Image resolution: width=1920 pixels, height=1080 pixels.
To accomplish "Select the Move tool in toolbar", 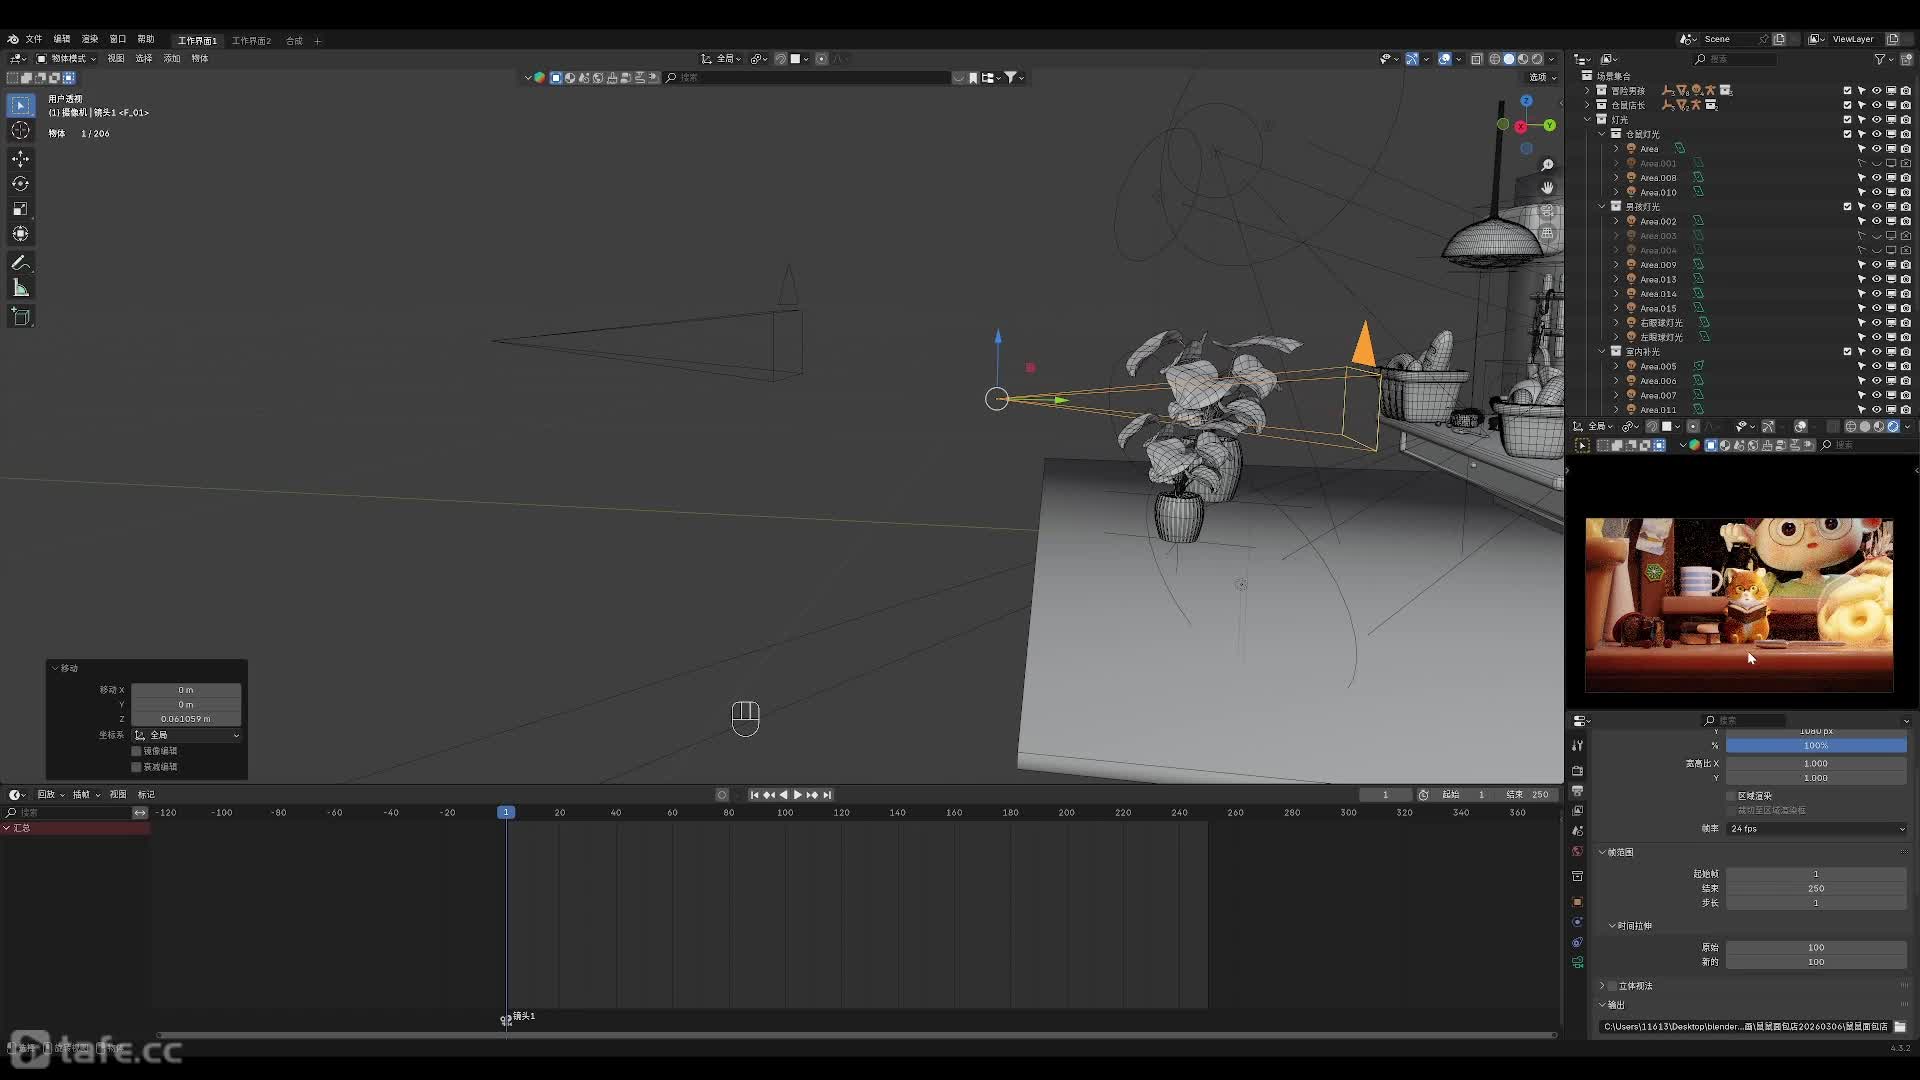I will click(20, 159).
